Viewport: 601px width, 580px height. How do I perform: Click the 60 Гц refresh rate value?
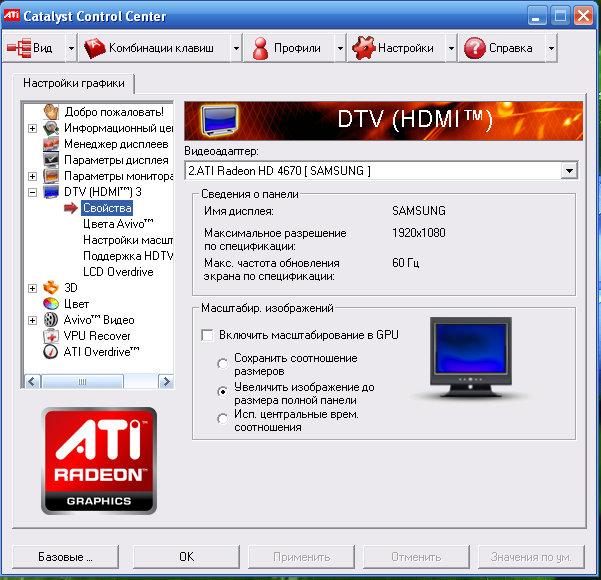click(406, 263)
